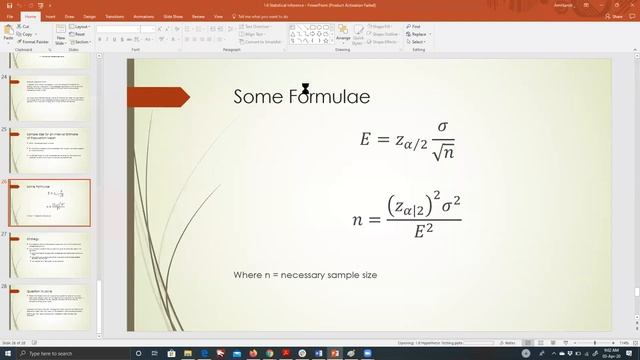
Task: Open the comments pane icon
Action: pyautogui.click(x=632, y=16)
